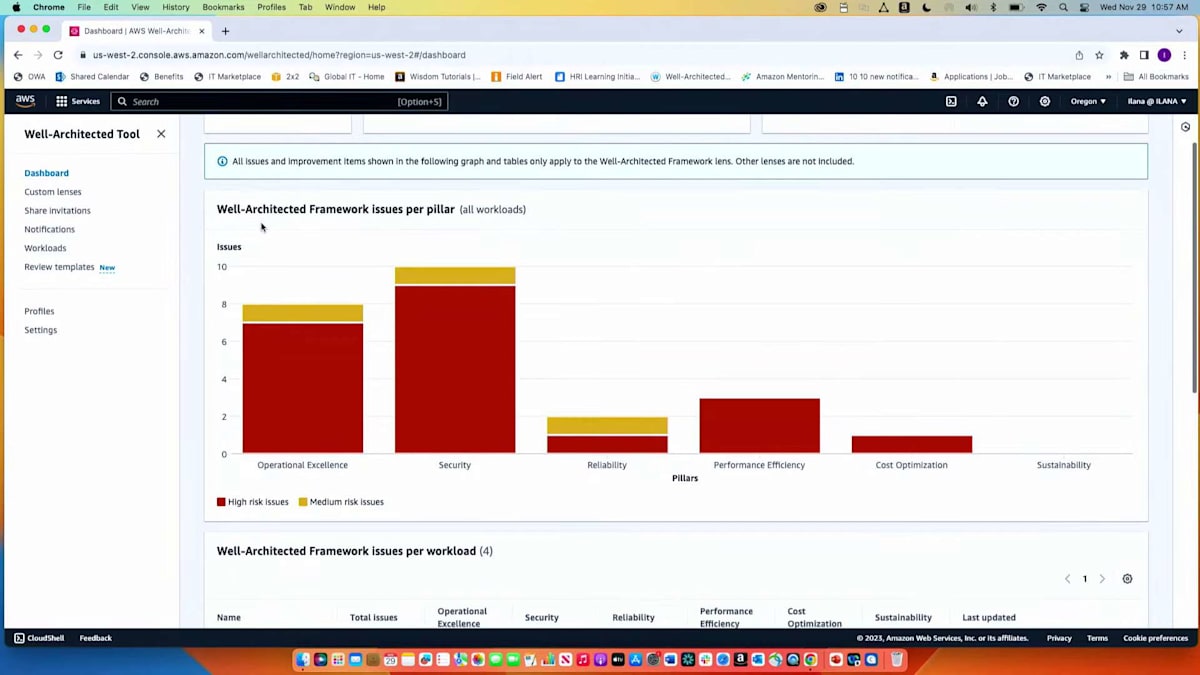Click CloudShell in footer

39,638
